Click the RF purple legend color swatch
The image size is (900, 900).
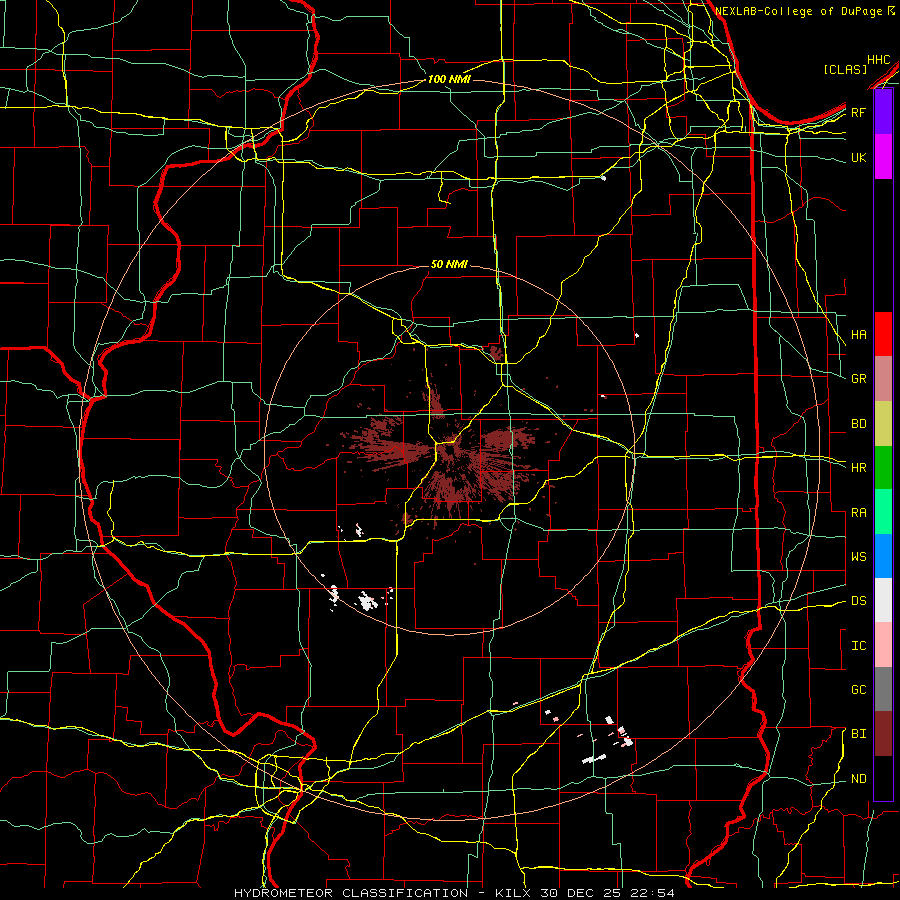click(883, 112)
